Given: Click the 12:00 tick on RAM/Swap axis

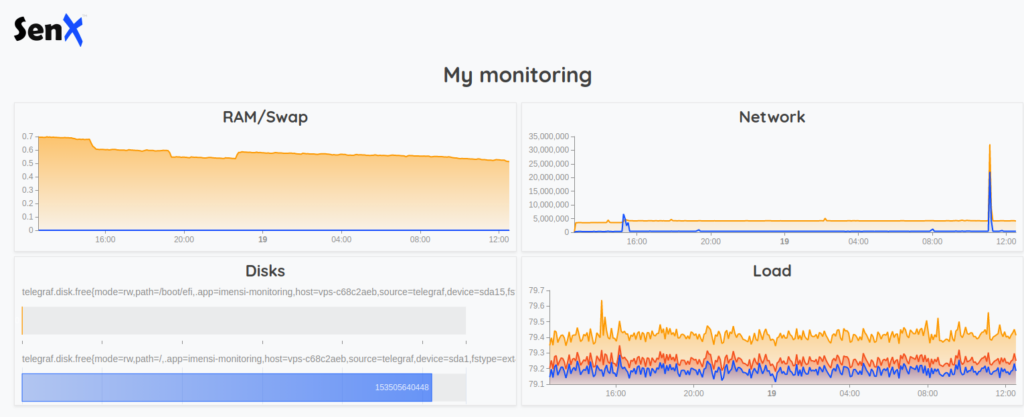Looking at the screenshot, I should (x=499, y=240).
